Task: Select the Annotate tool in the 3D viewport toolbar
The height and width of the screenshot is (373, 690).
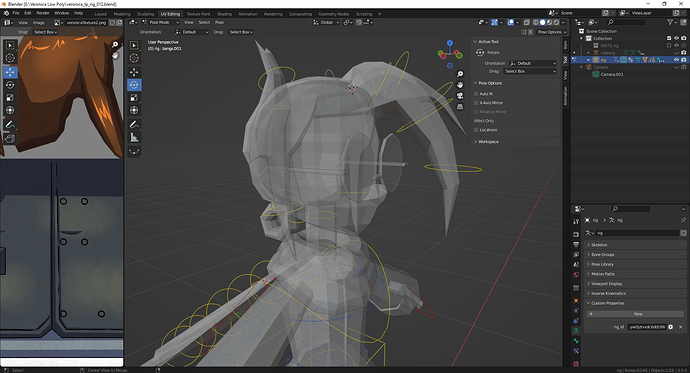Action: pyautogui.click(x=134, y=124)
